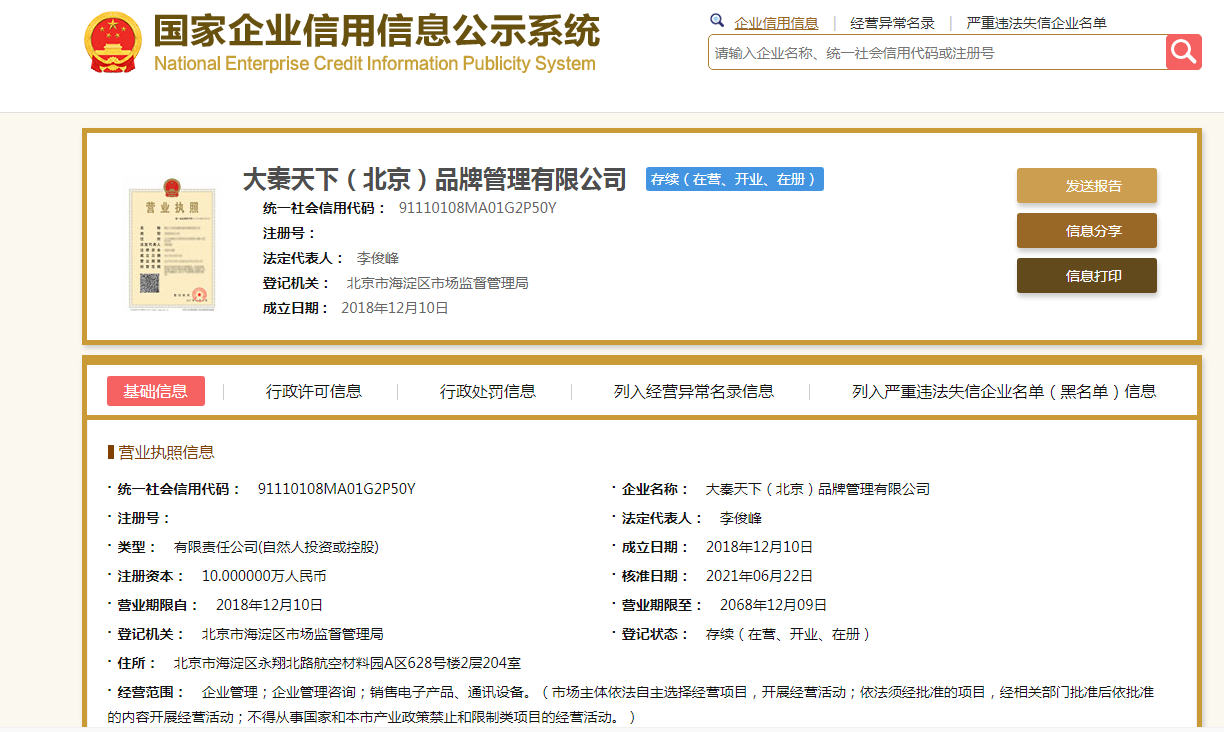Switch to the 基础信息 tab

155,391
